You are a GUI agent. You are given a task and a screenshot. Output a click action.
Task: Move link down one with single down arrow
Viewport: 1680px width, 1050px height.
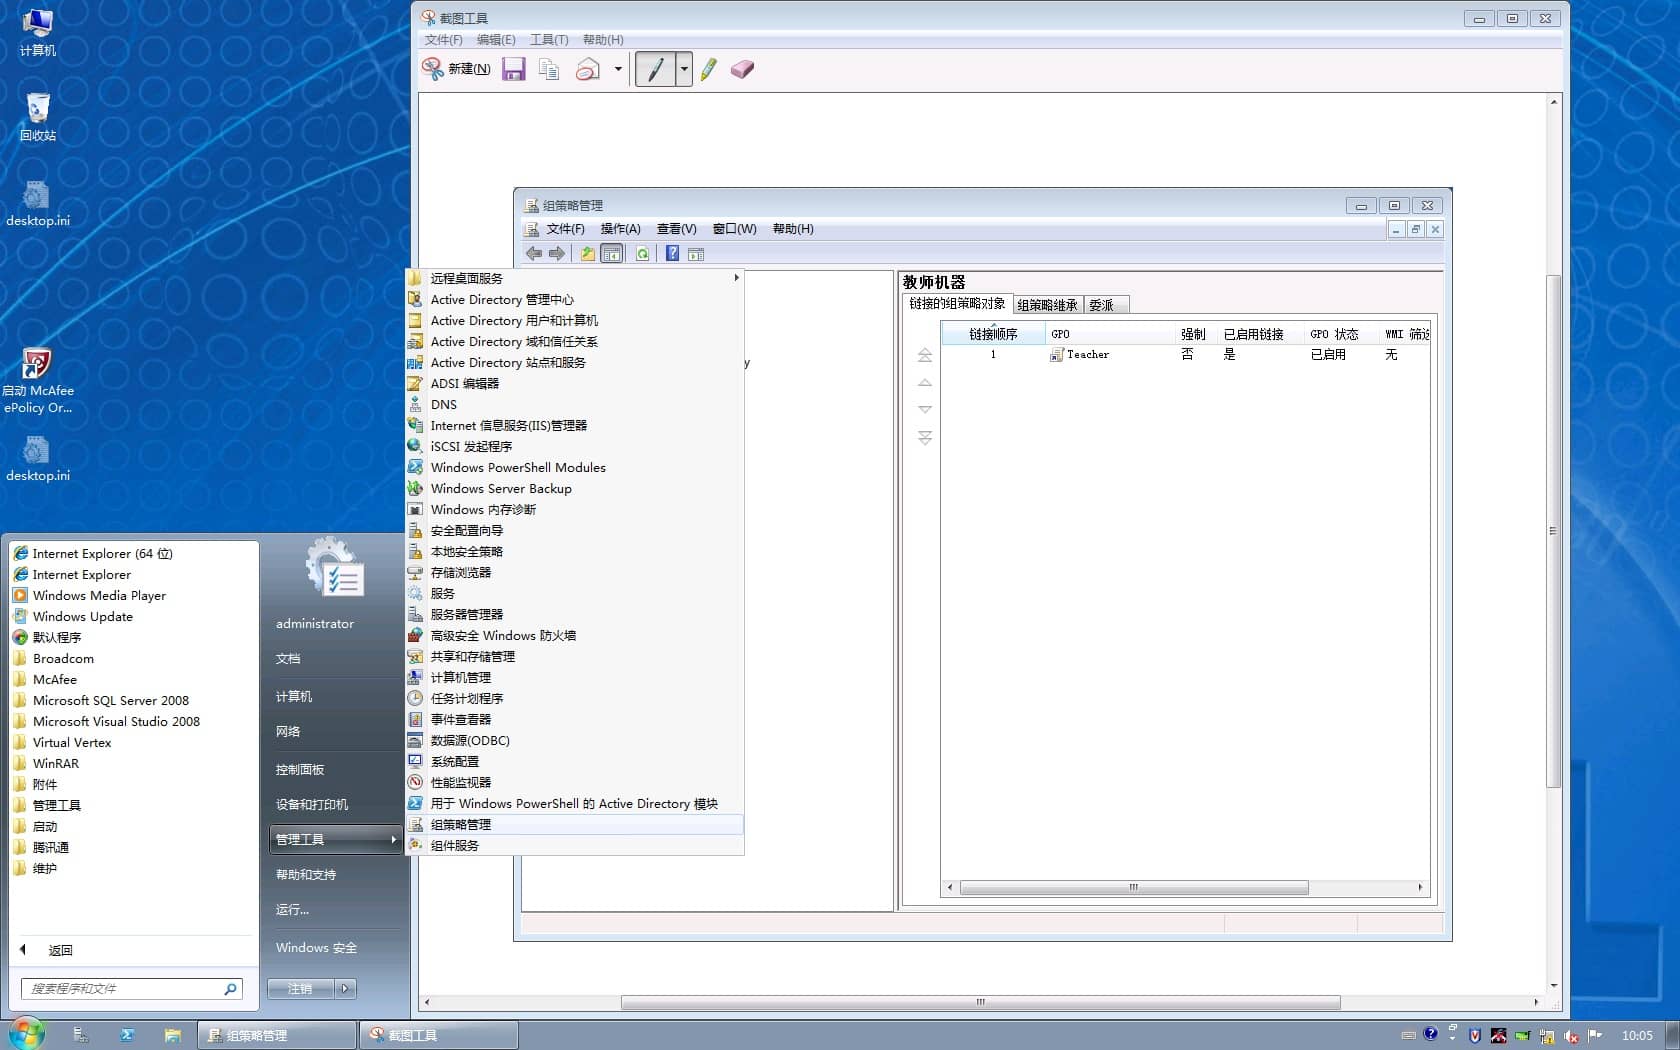[x=925, y=409]
